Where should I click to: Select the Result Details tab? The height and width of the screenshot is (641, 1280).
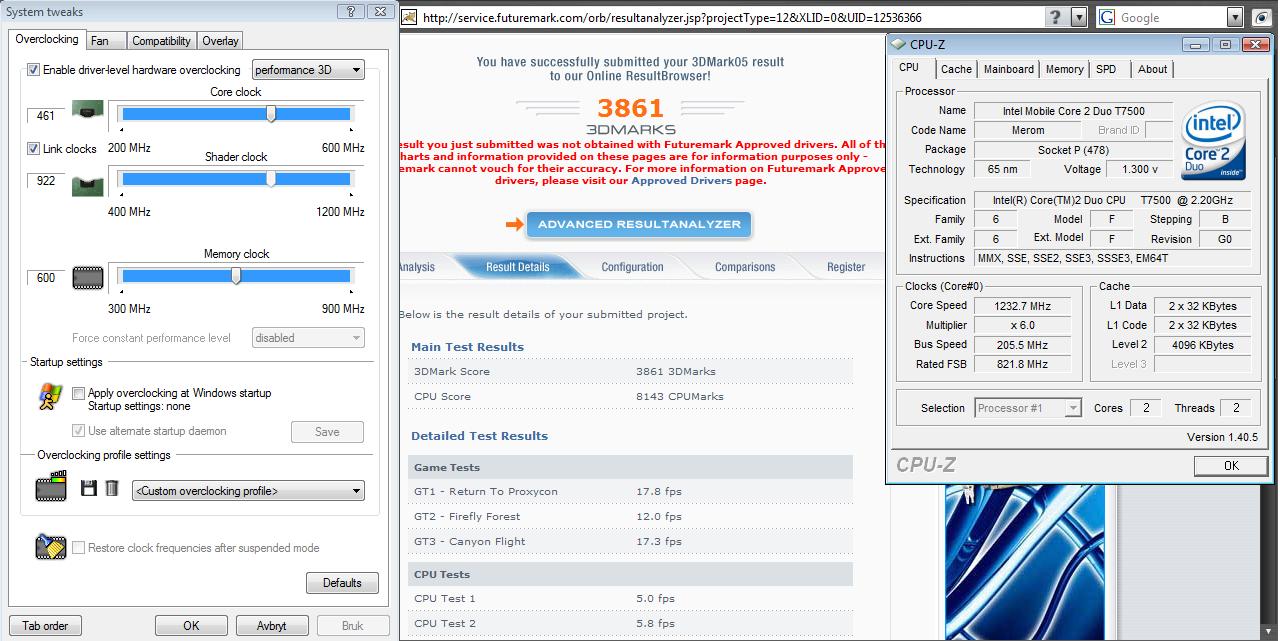(x=517, y=267)
